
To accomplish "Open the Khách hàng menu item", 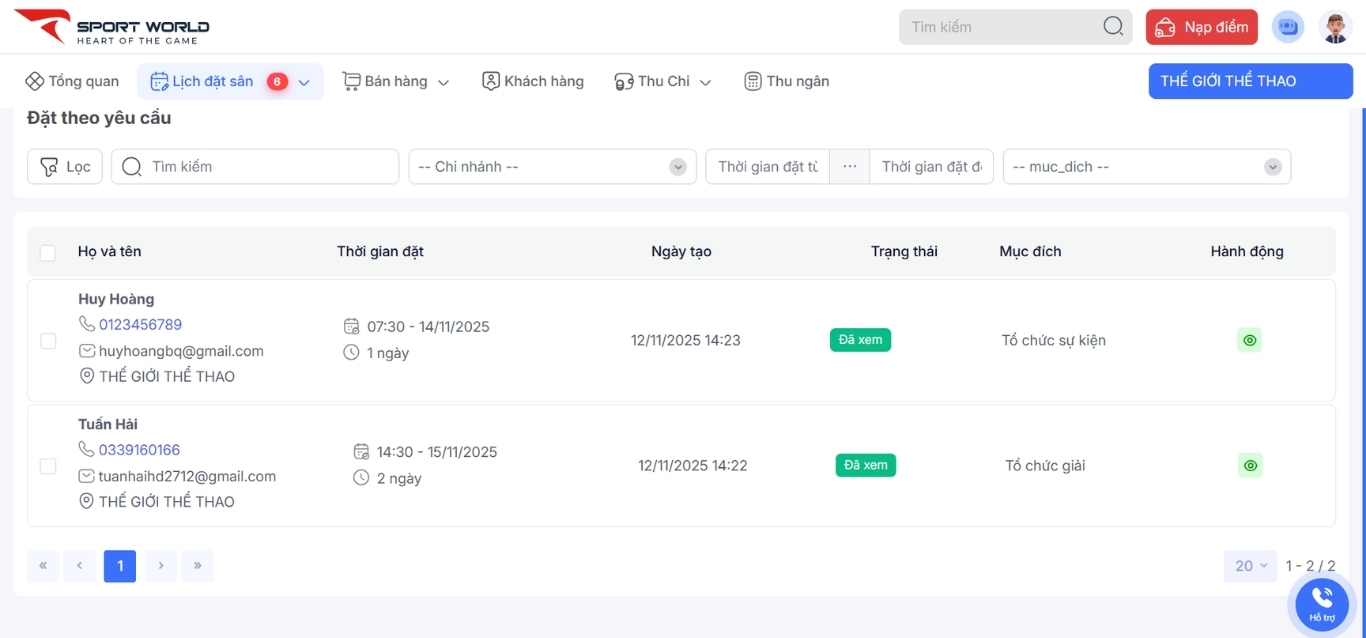I will 532,82.
